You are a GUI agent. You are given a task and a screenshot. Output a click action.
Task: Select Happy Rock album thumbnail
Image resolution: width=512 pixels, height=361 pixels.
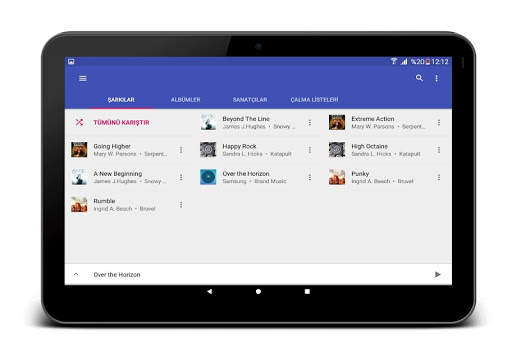[208, 150]
